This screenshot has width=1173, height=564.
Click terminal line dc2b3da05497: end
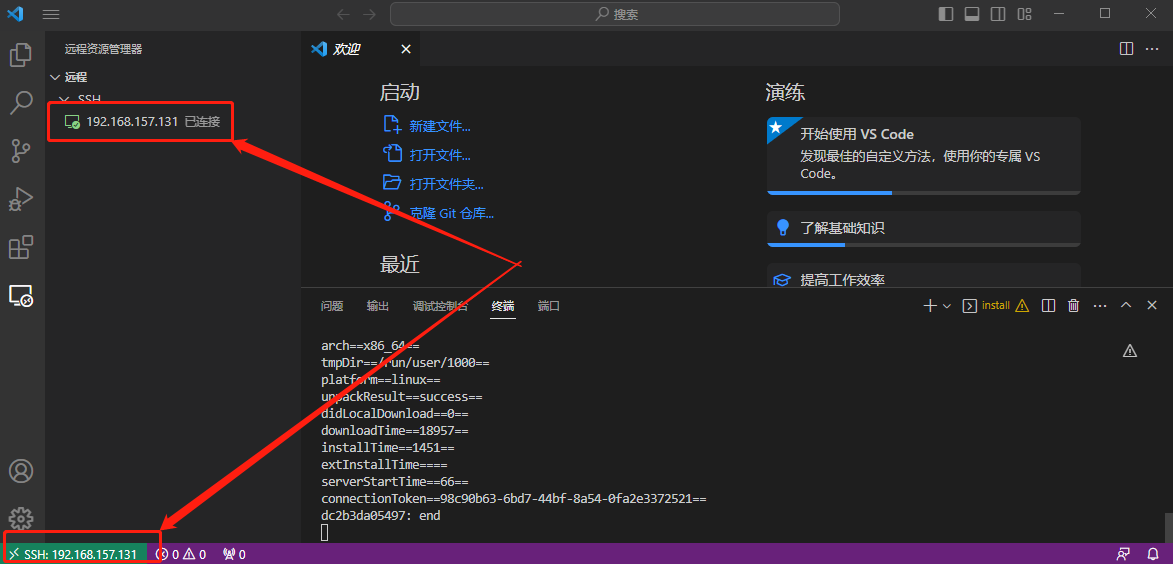381,516
